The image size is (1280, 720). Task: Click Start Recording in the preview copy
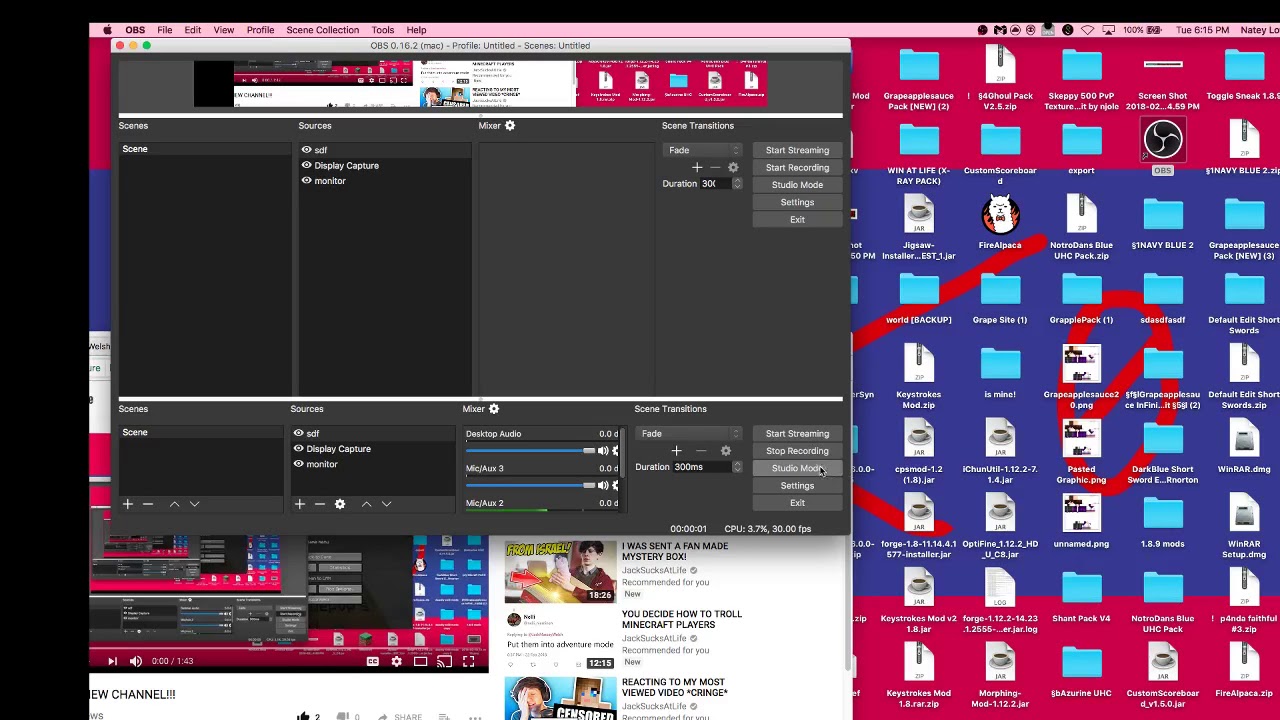click(x=797, y=168)
